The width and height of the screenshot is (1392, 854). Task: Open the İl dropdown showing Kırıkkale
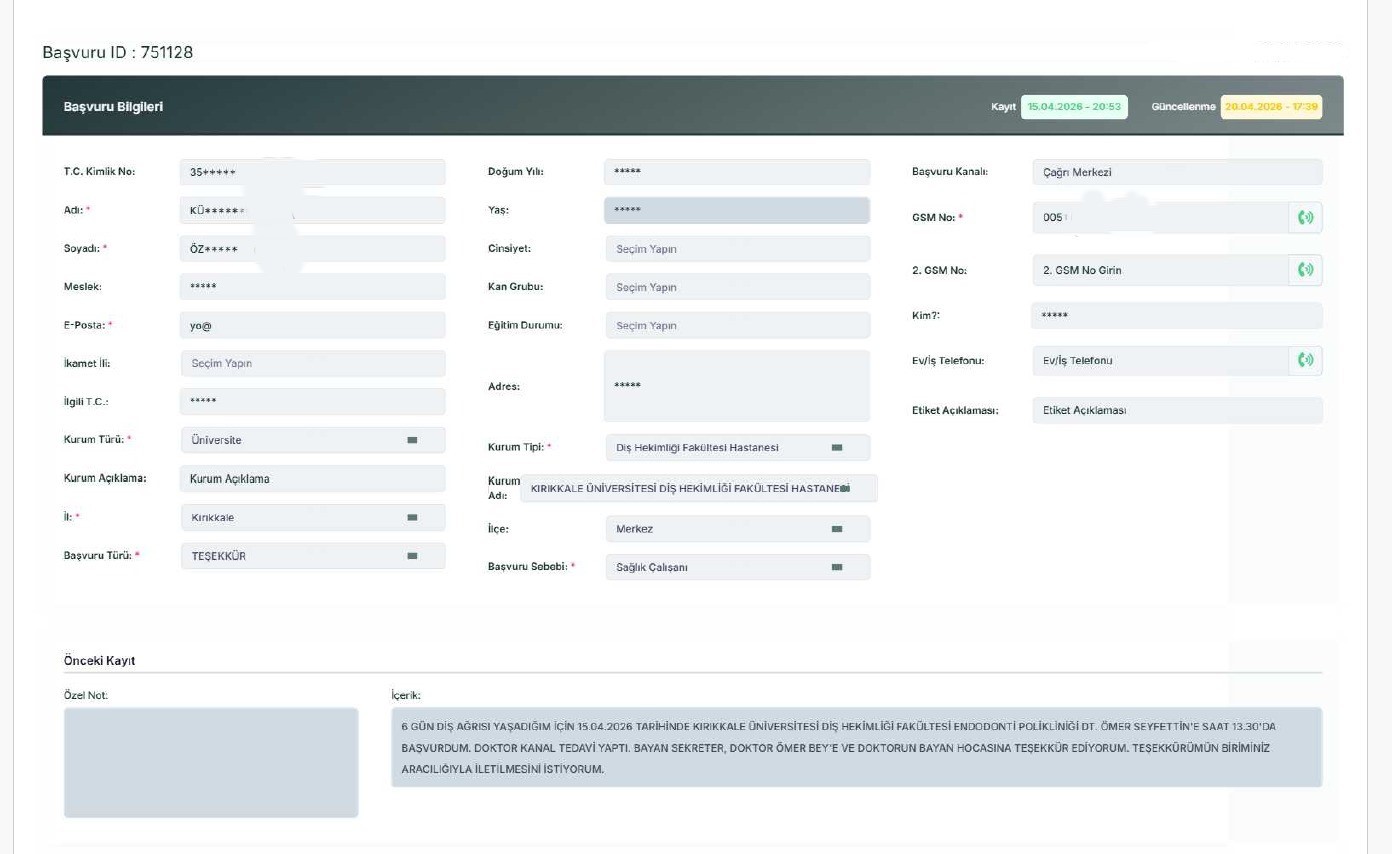coord(313,518)
